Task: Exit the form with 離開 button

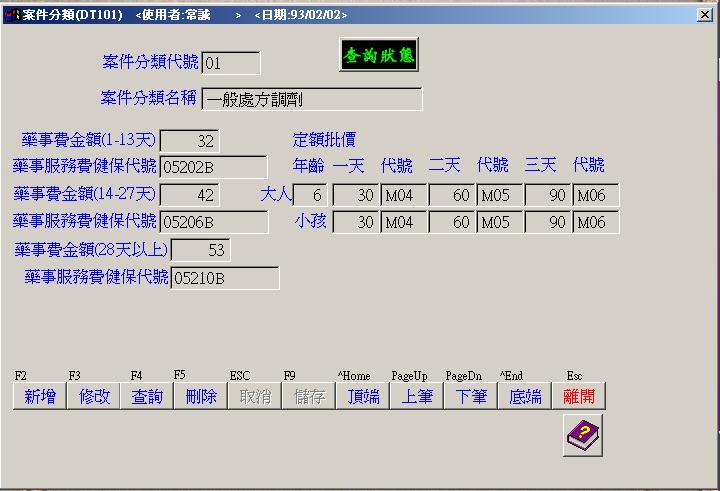Action: (579, 396)
